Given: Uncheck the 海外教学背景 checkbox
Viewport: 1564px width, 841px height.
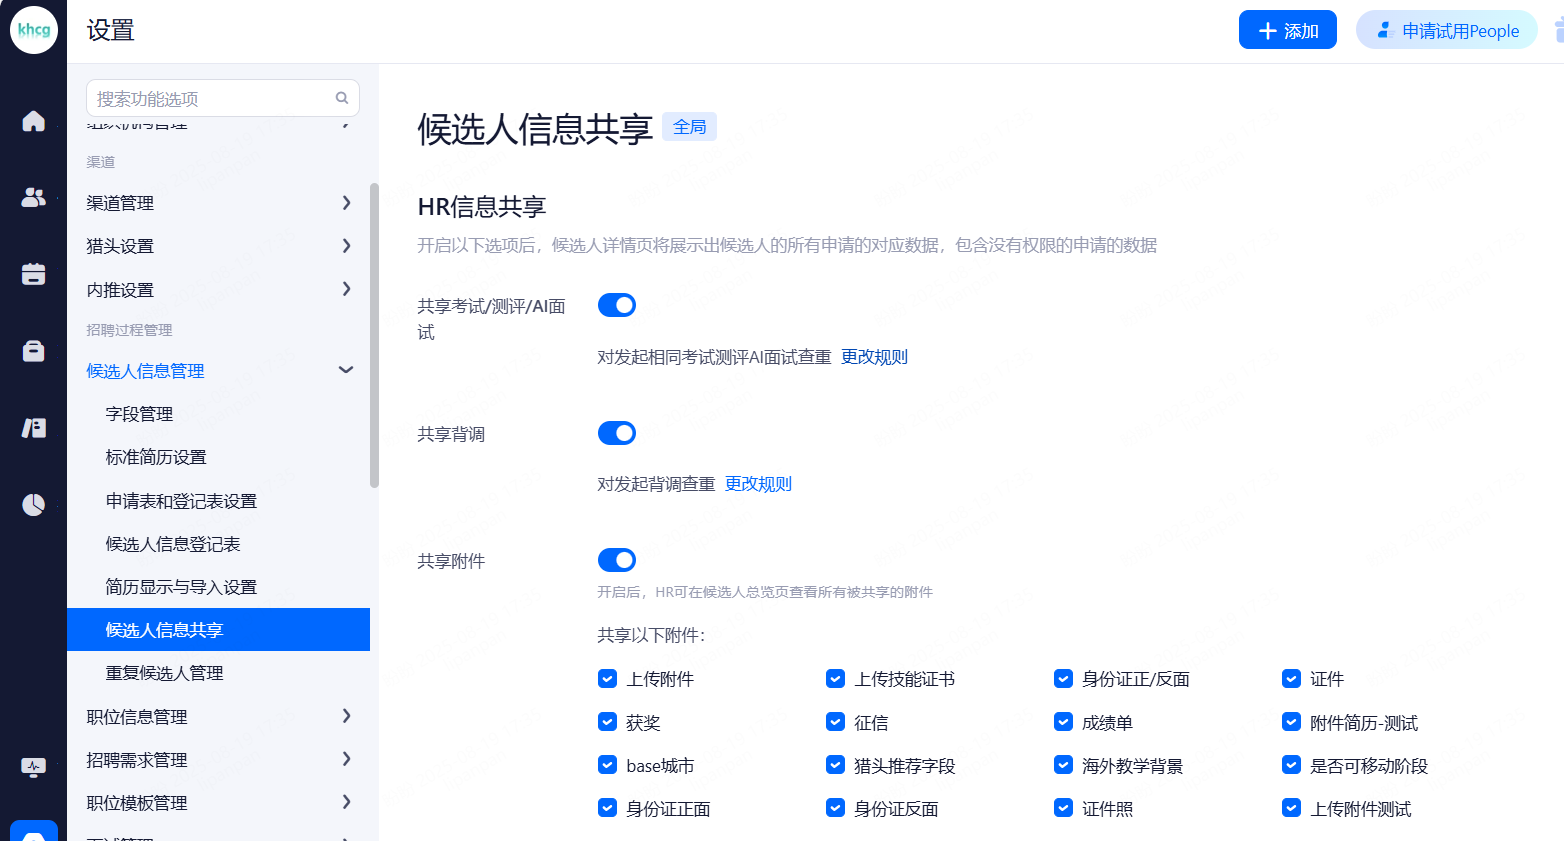Looking at the screenshot, I should point(1063,765).
